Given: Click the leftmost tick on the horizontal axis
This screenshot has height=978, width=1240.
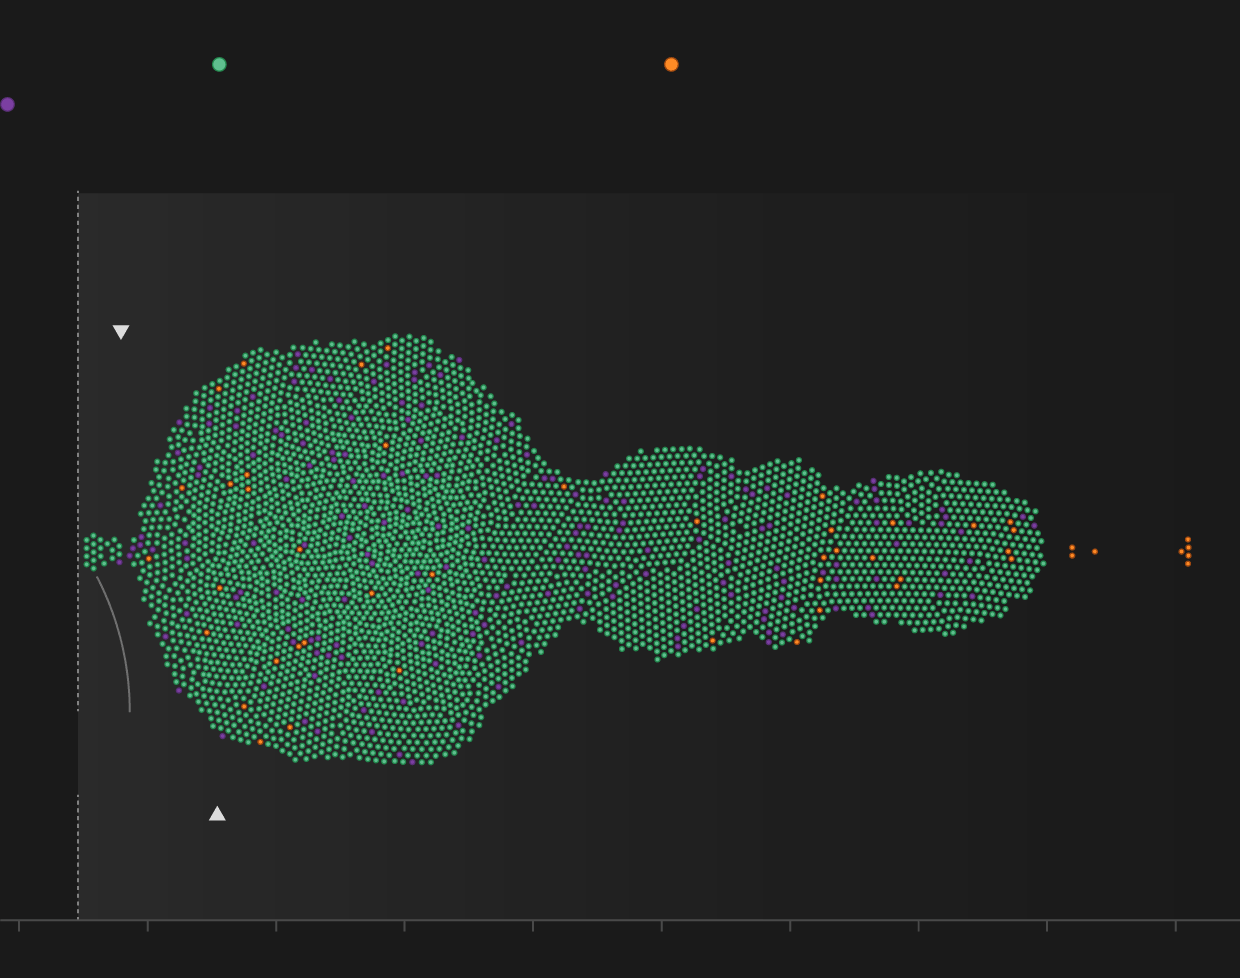Looking at the screenshot, I should point(19,925).
